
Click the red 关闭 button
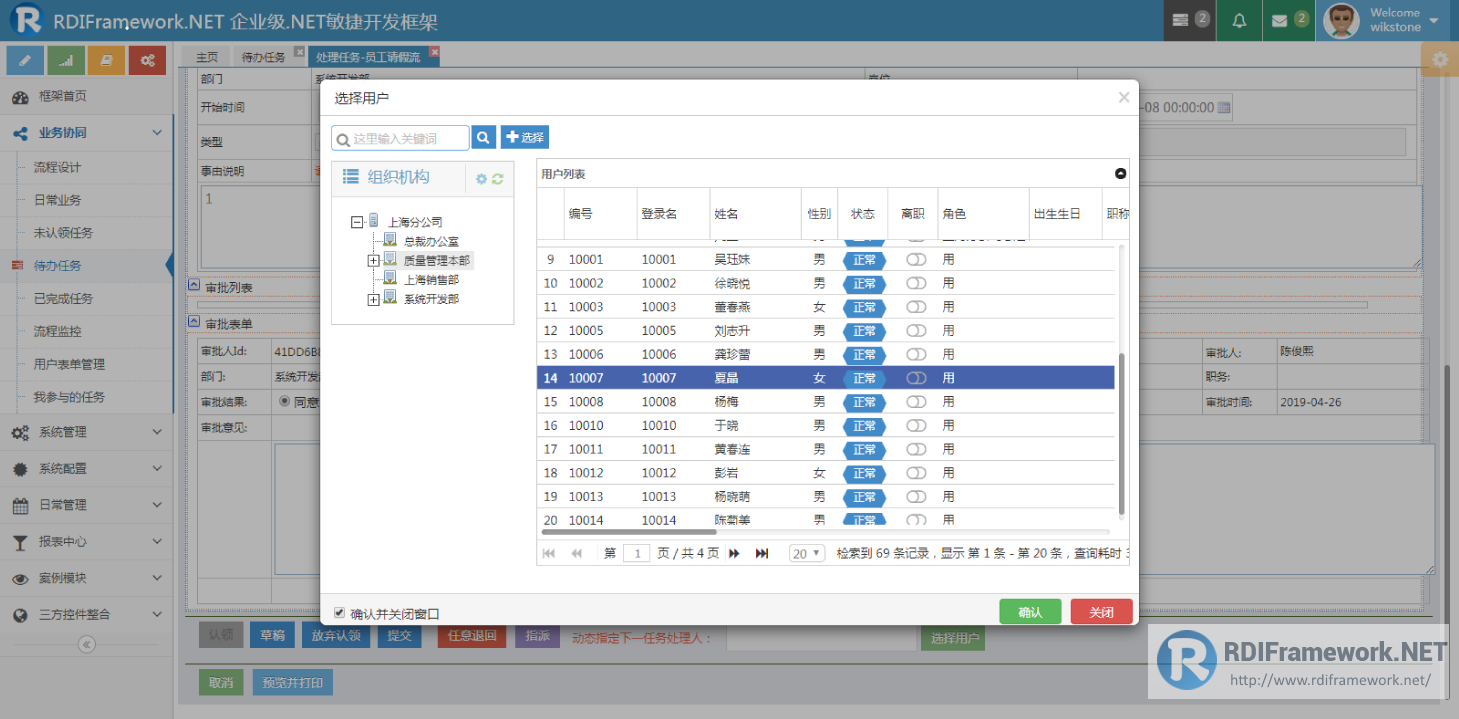[1101, 612]
